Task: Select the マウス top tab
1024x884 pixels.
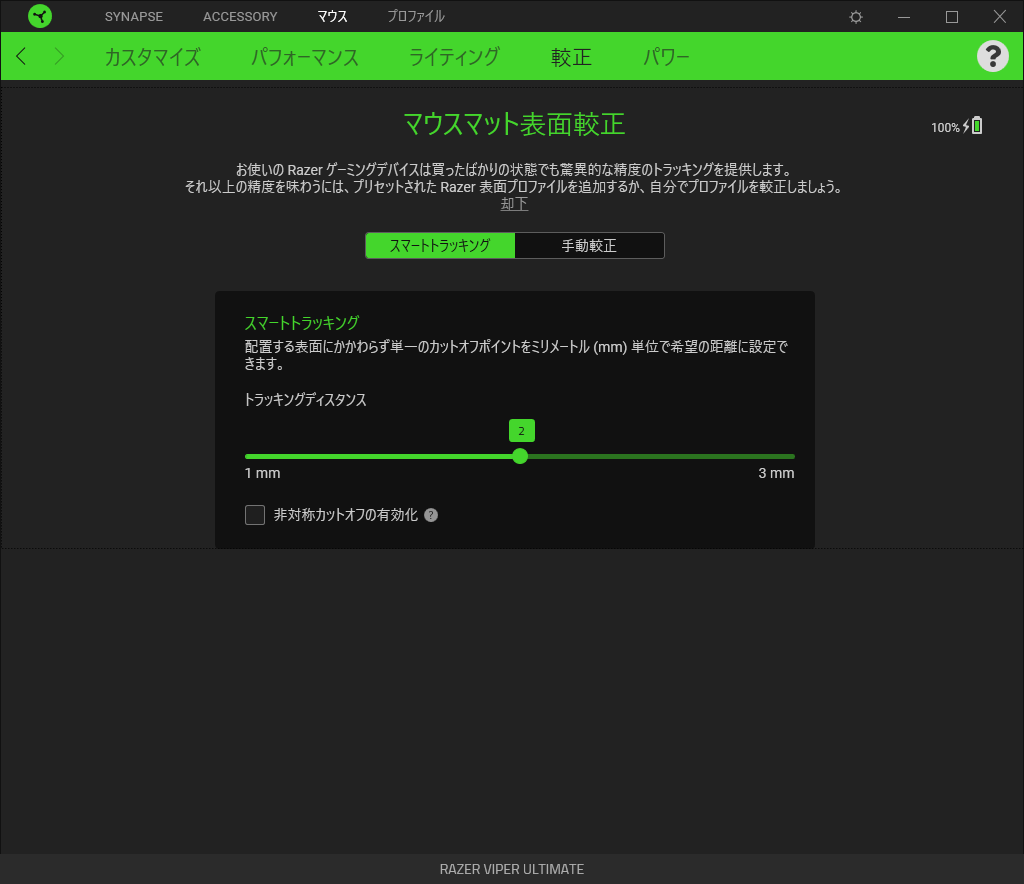Action: click(332, 16)
